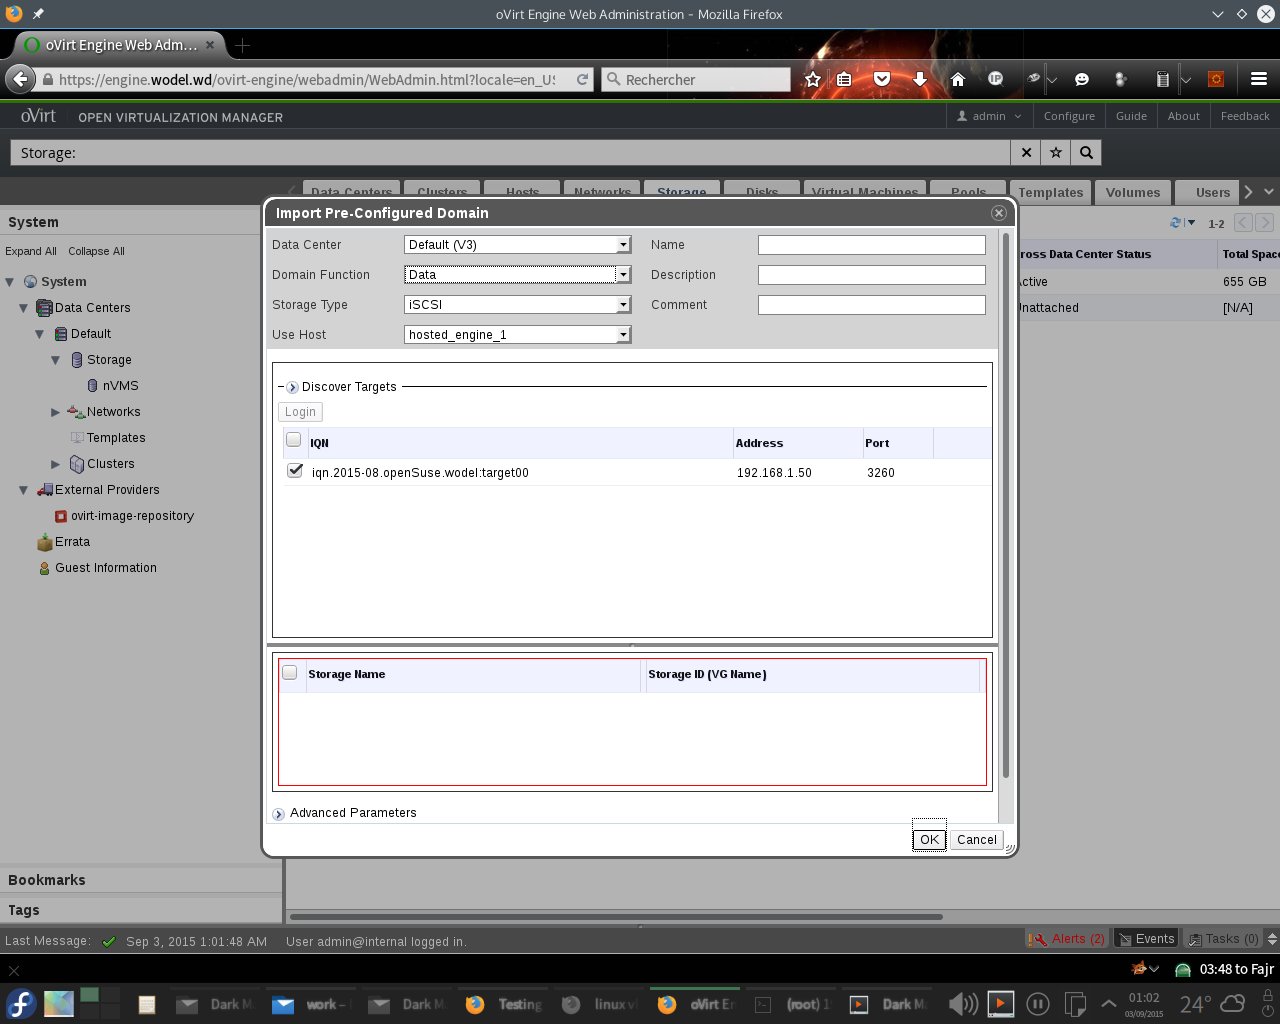Screen dimensions: 1280x1024
Task: Check the select-all IQN header checkbox
Action: tap(294, 440)
